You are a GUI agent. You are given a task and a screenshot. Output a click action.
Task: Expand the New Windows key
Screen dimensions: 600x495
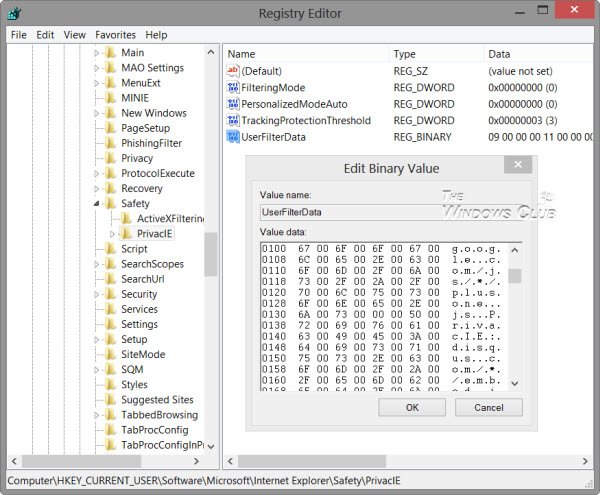pos(96,114)
